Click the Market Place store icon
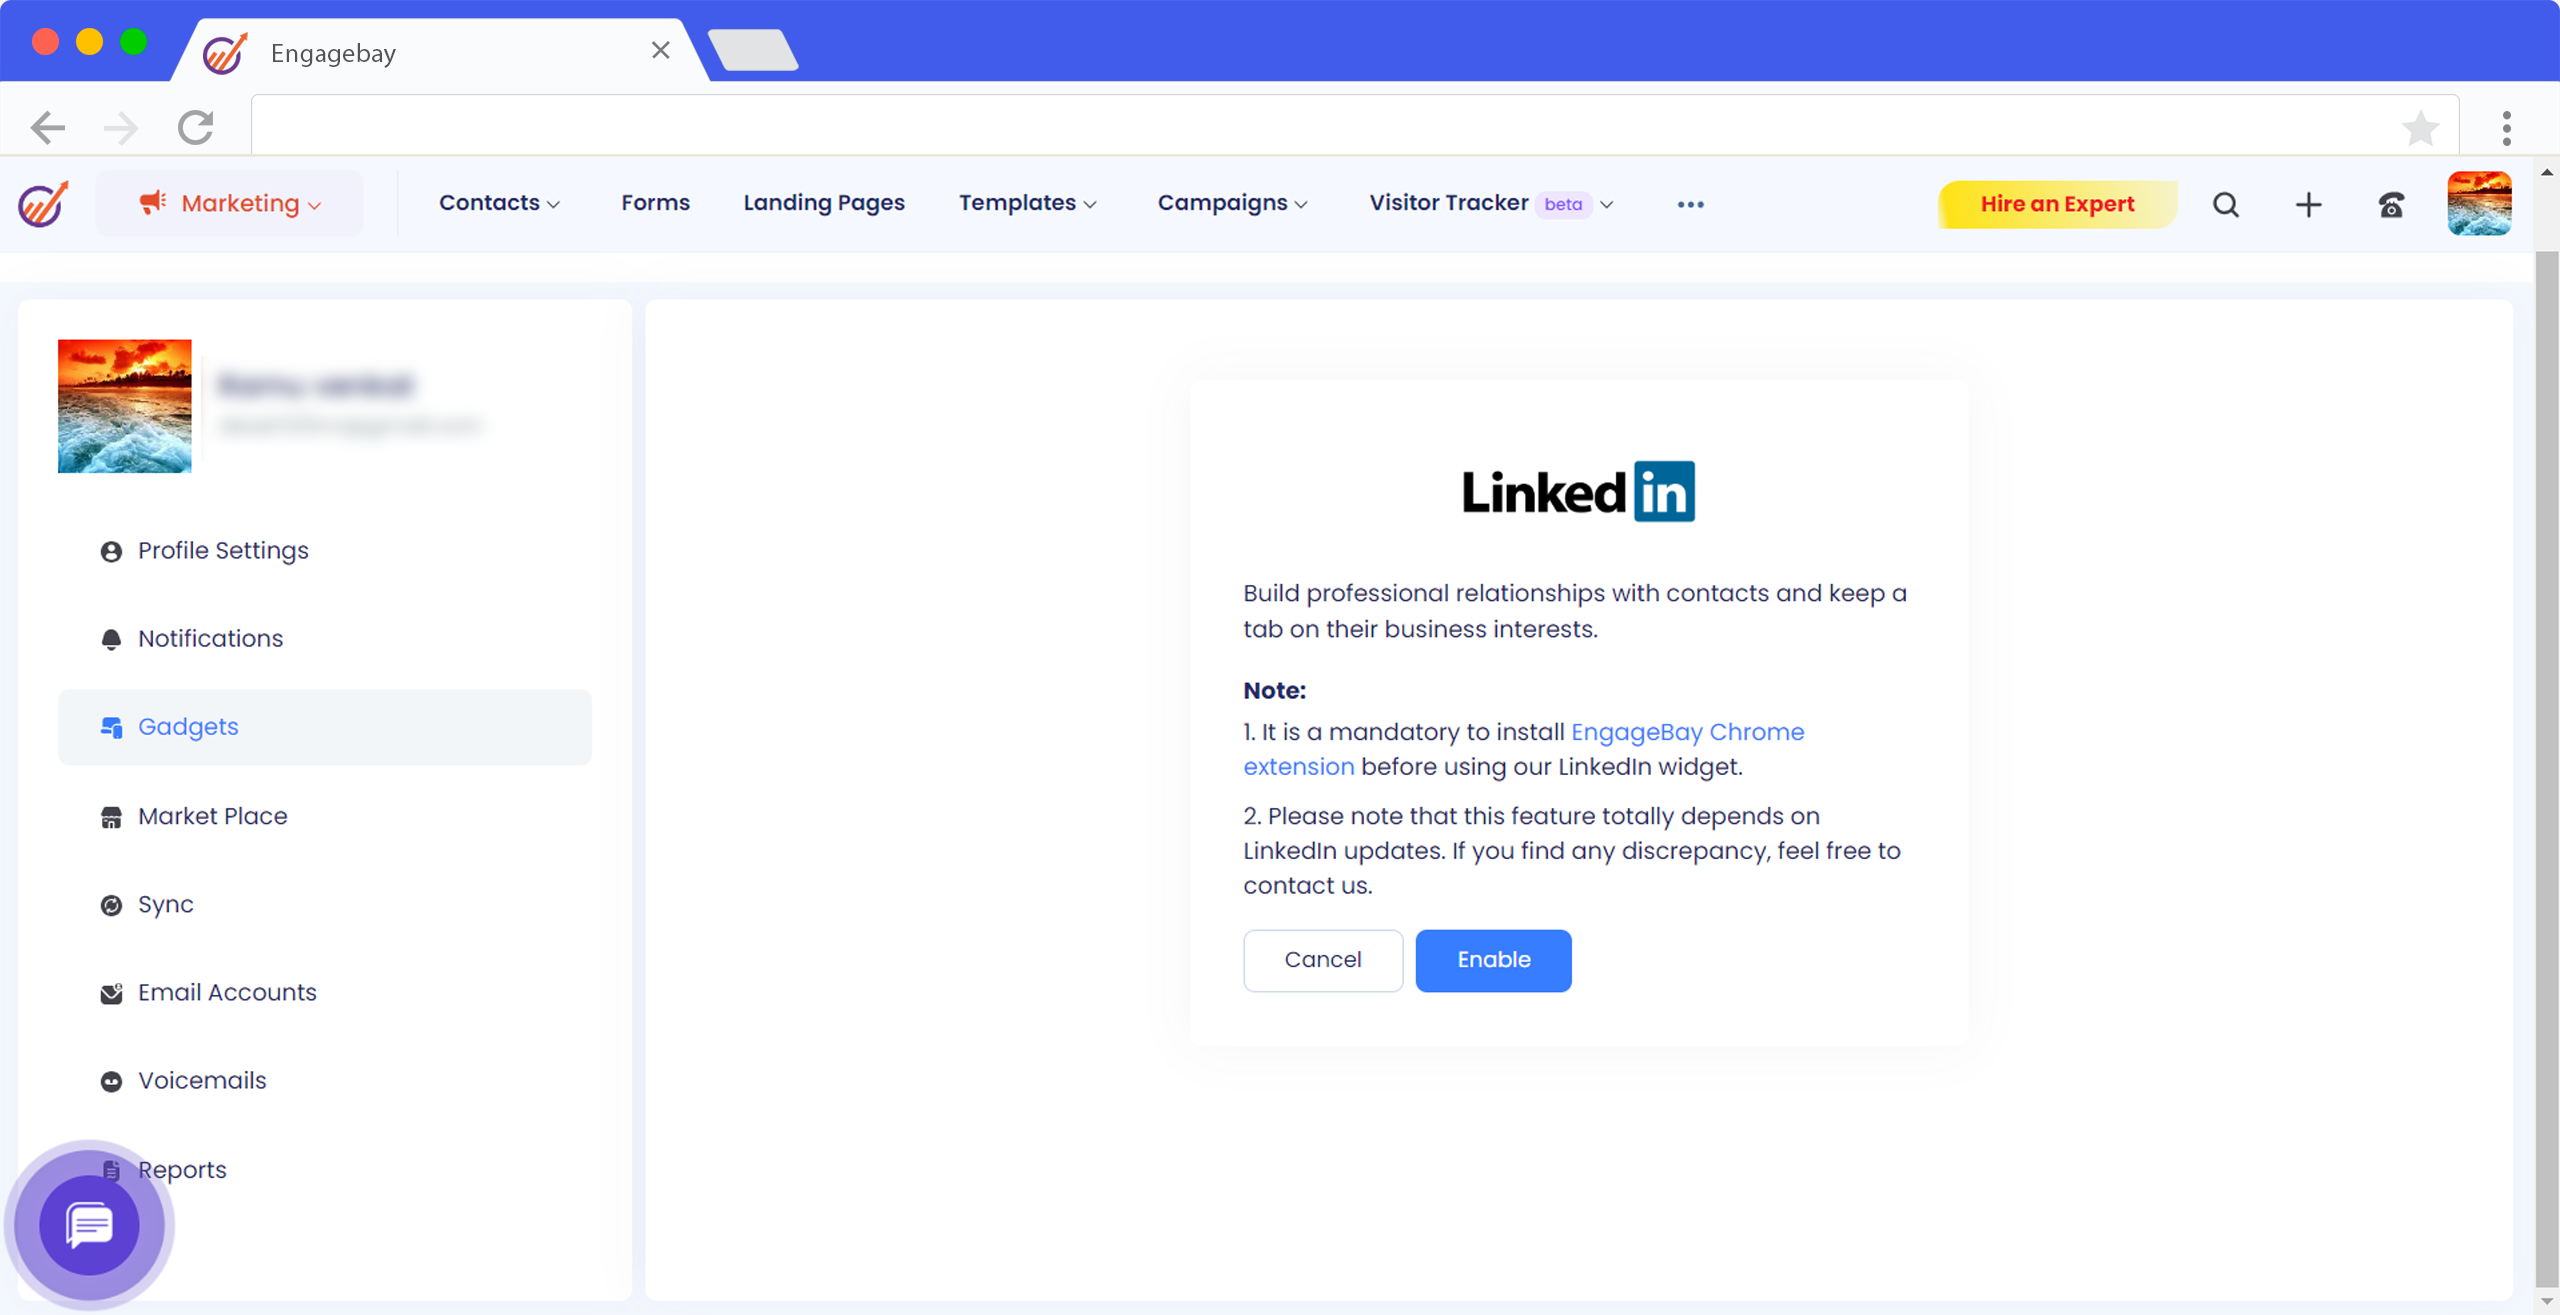The image size is (2560, 1315). 111,817
